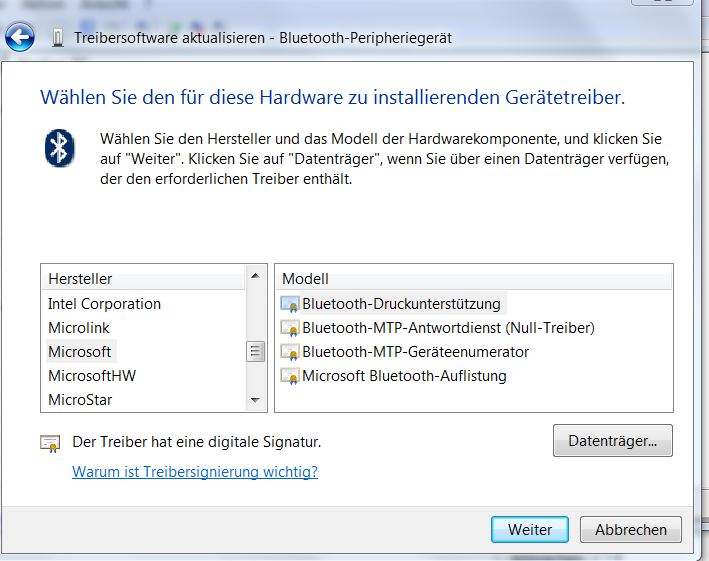Click the Bluetooth logo icon
Screen dimensions: 709x561
60,148
